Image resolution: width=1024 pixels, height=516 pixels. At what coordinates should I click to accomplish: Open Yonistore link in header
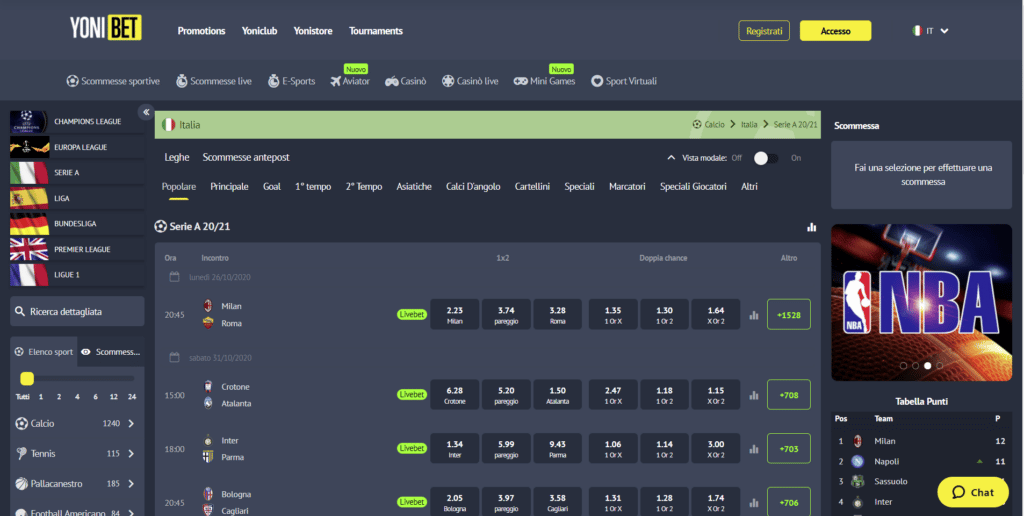tap(313, 31)
